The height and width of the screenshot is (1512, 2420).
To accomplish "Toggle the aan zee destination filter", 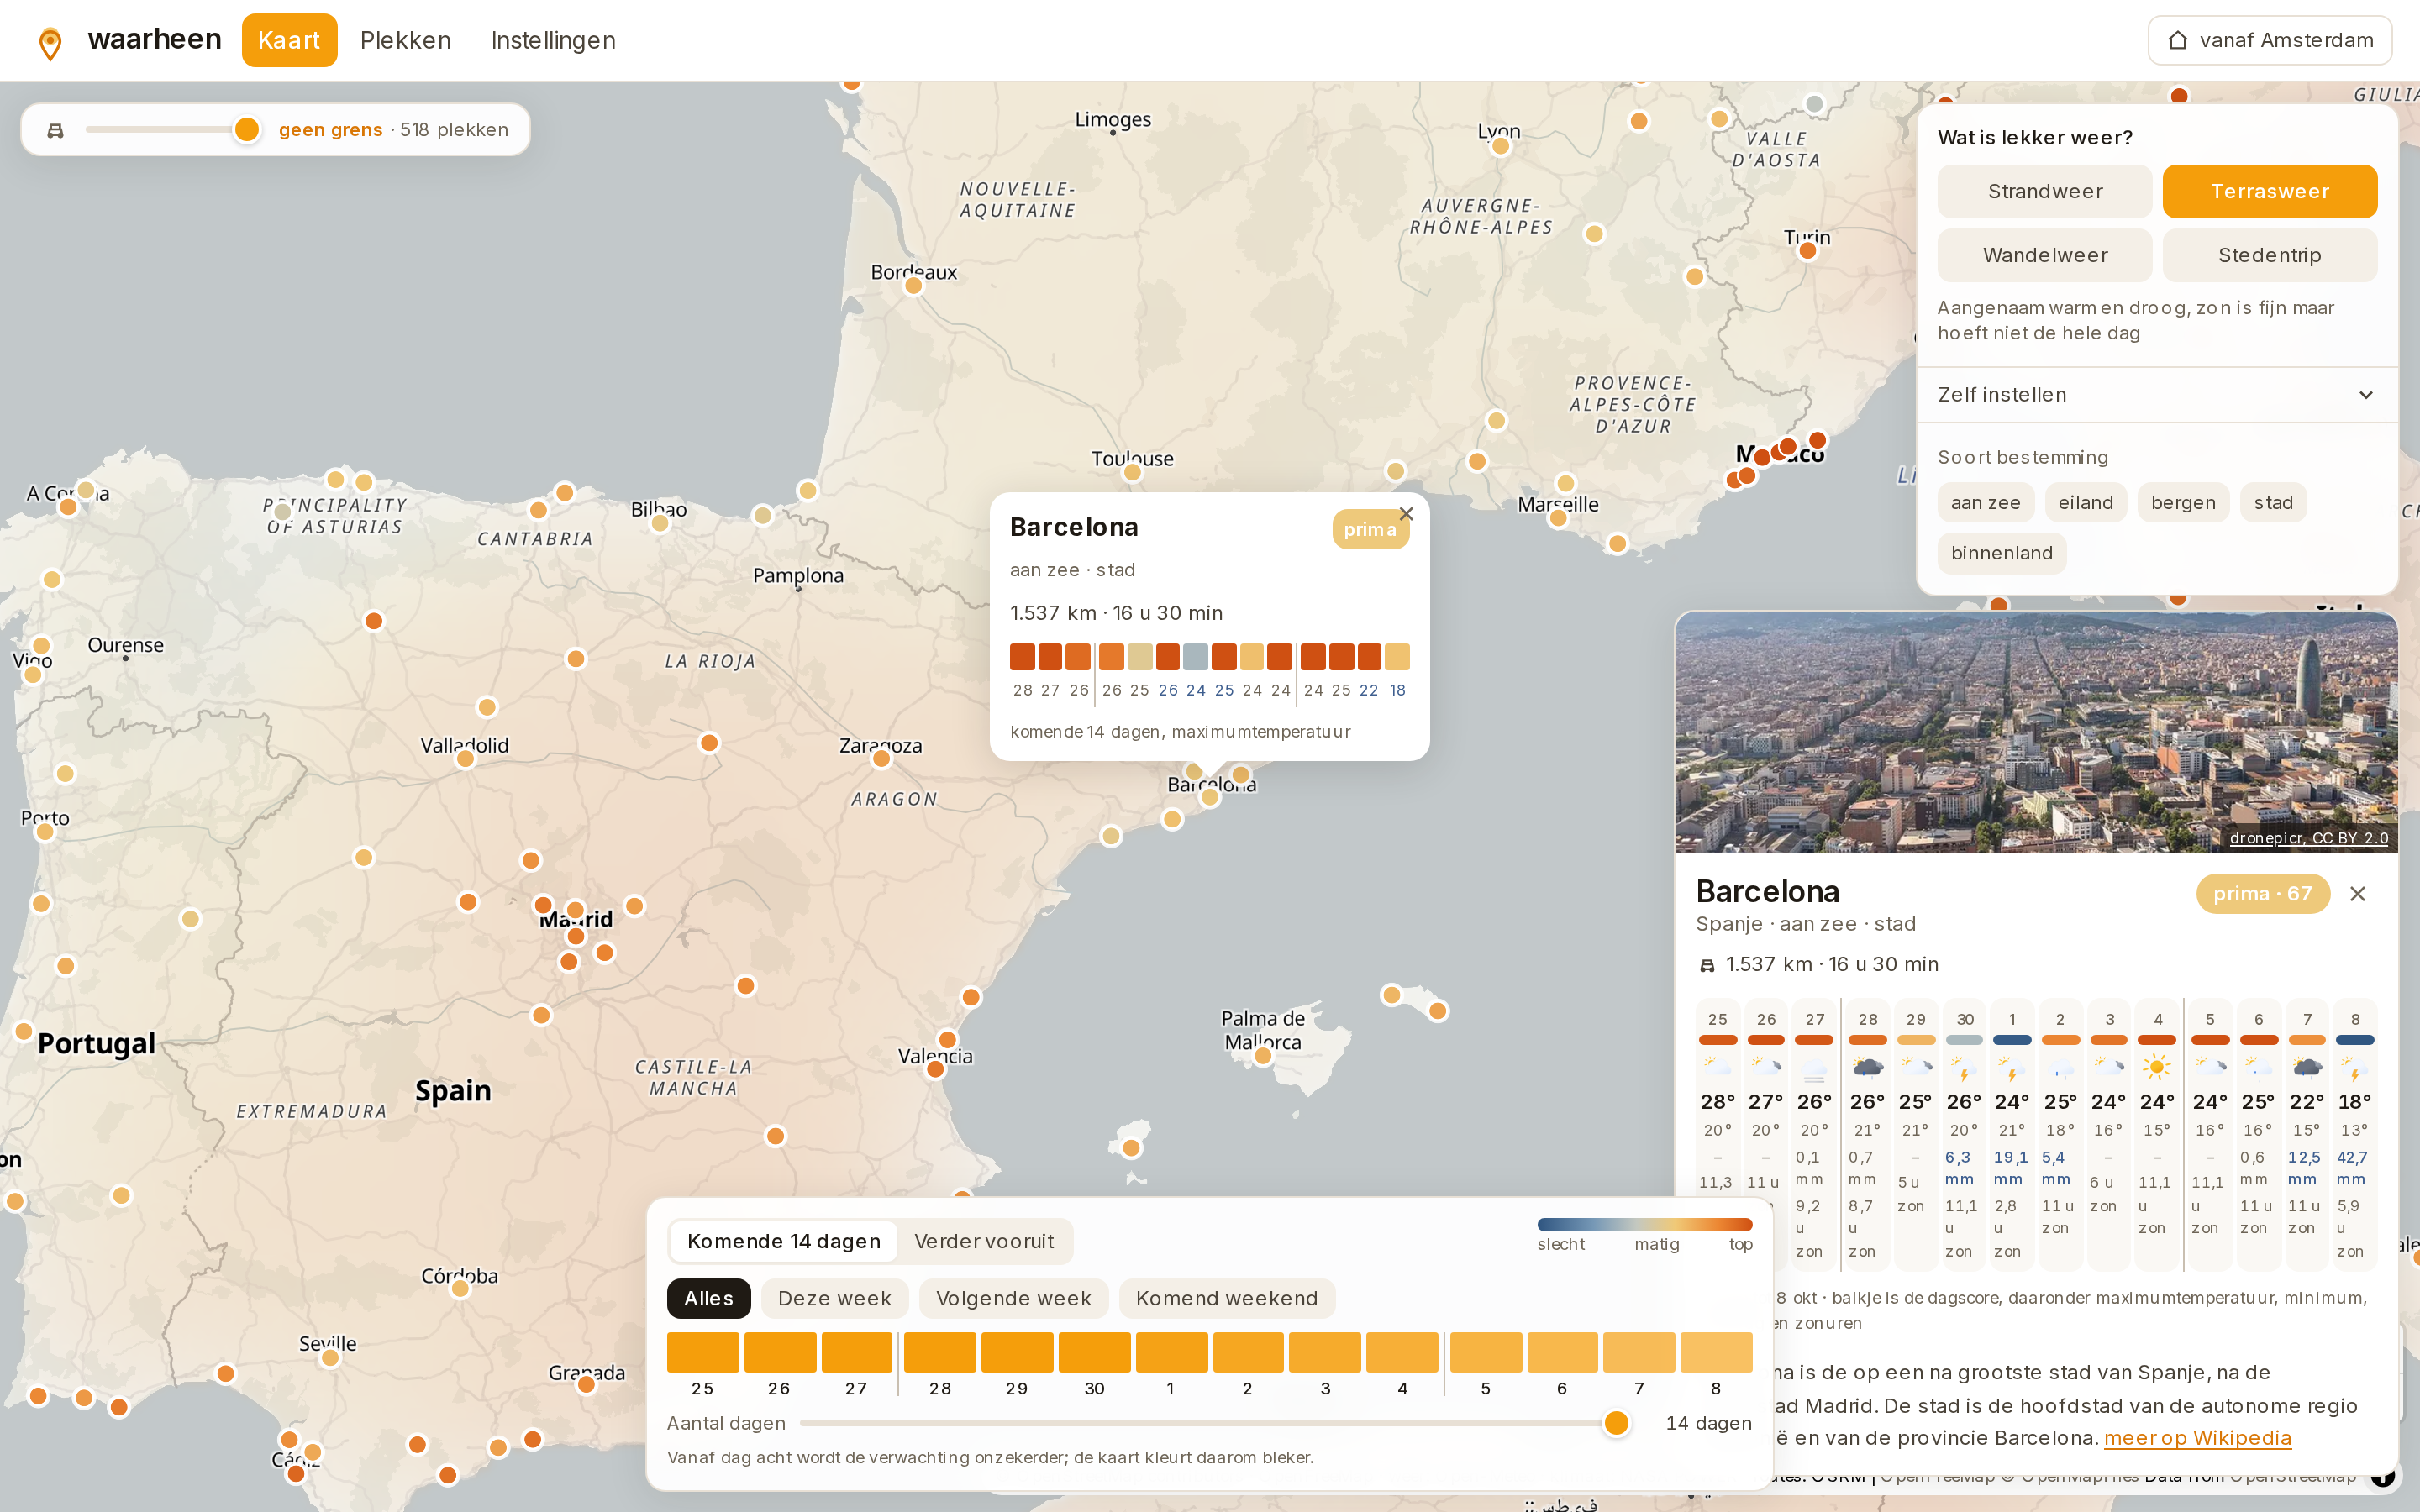I will [1985, 503].
